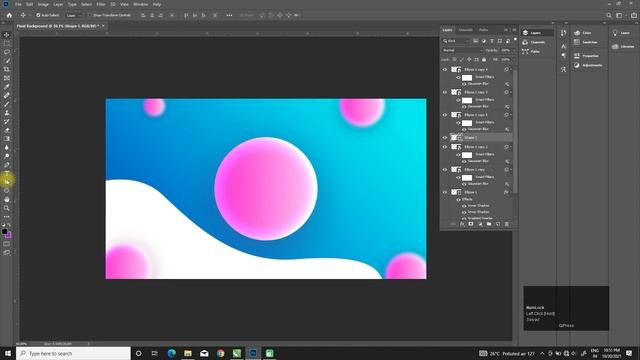Hide the Ellipse 1 copy 4 layer

445,69
